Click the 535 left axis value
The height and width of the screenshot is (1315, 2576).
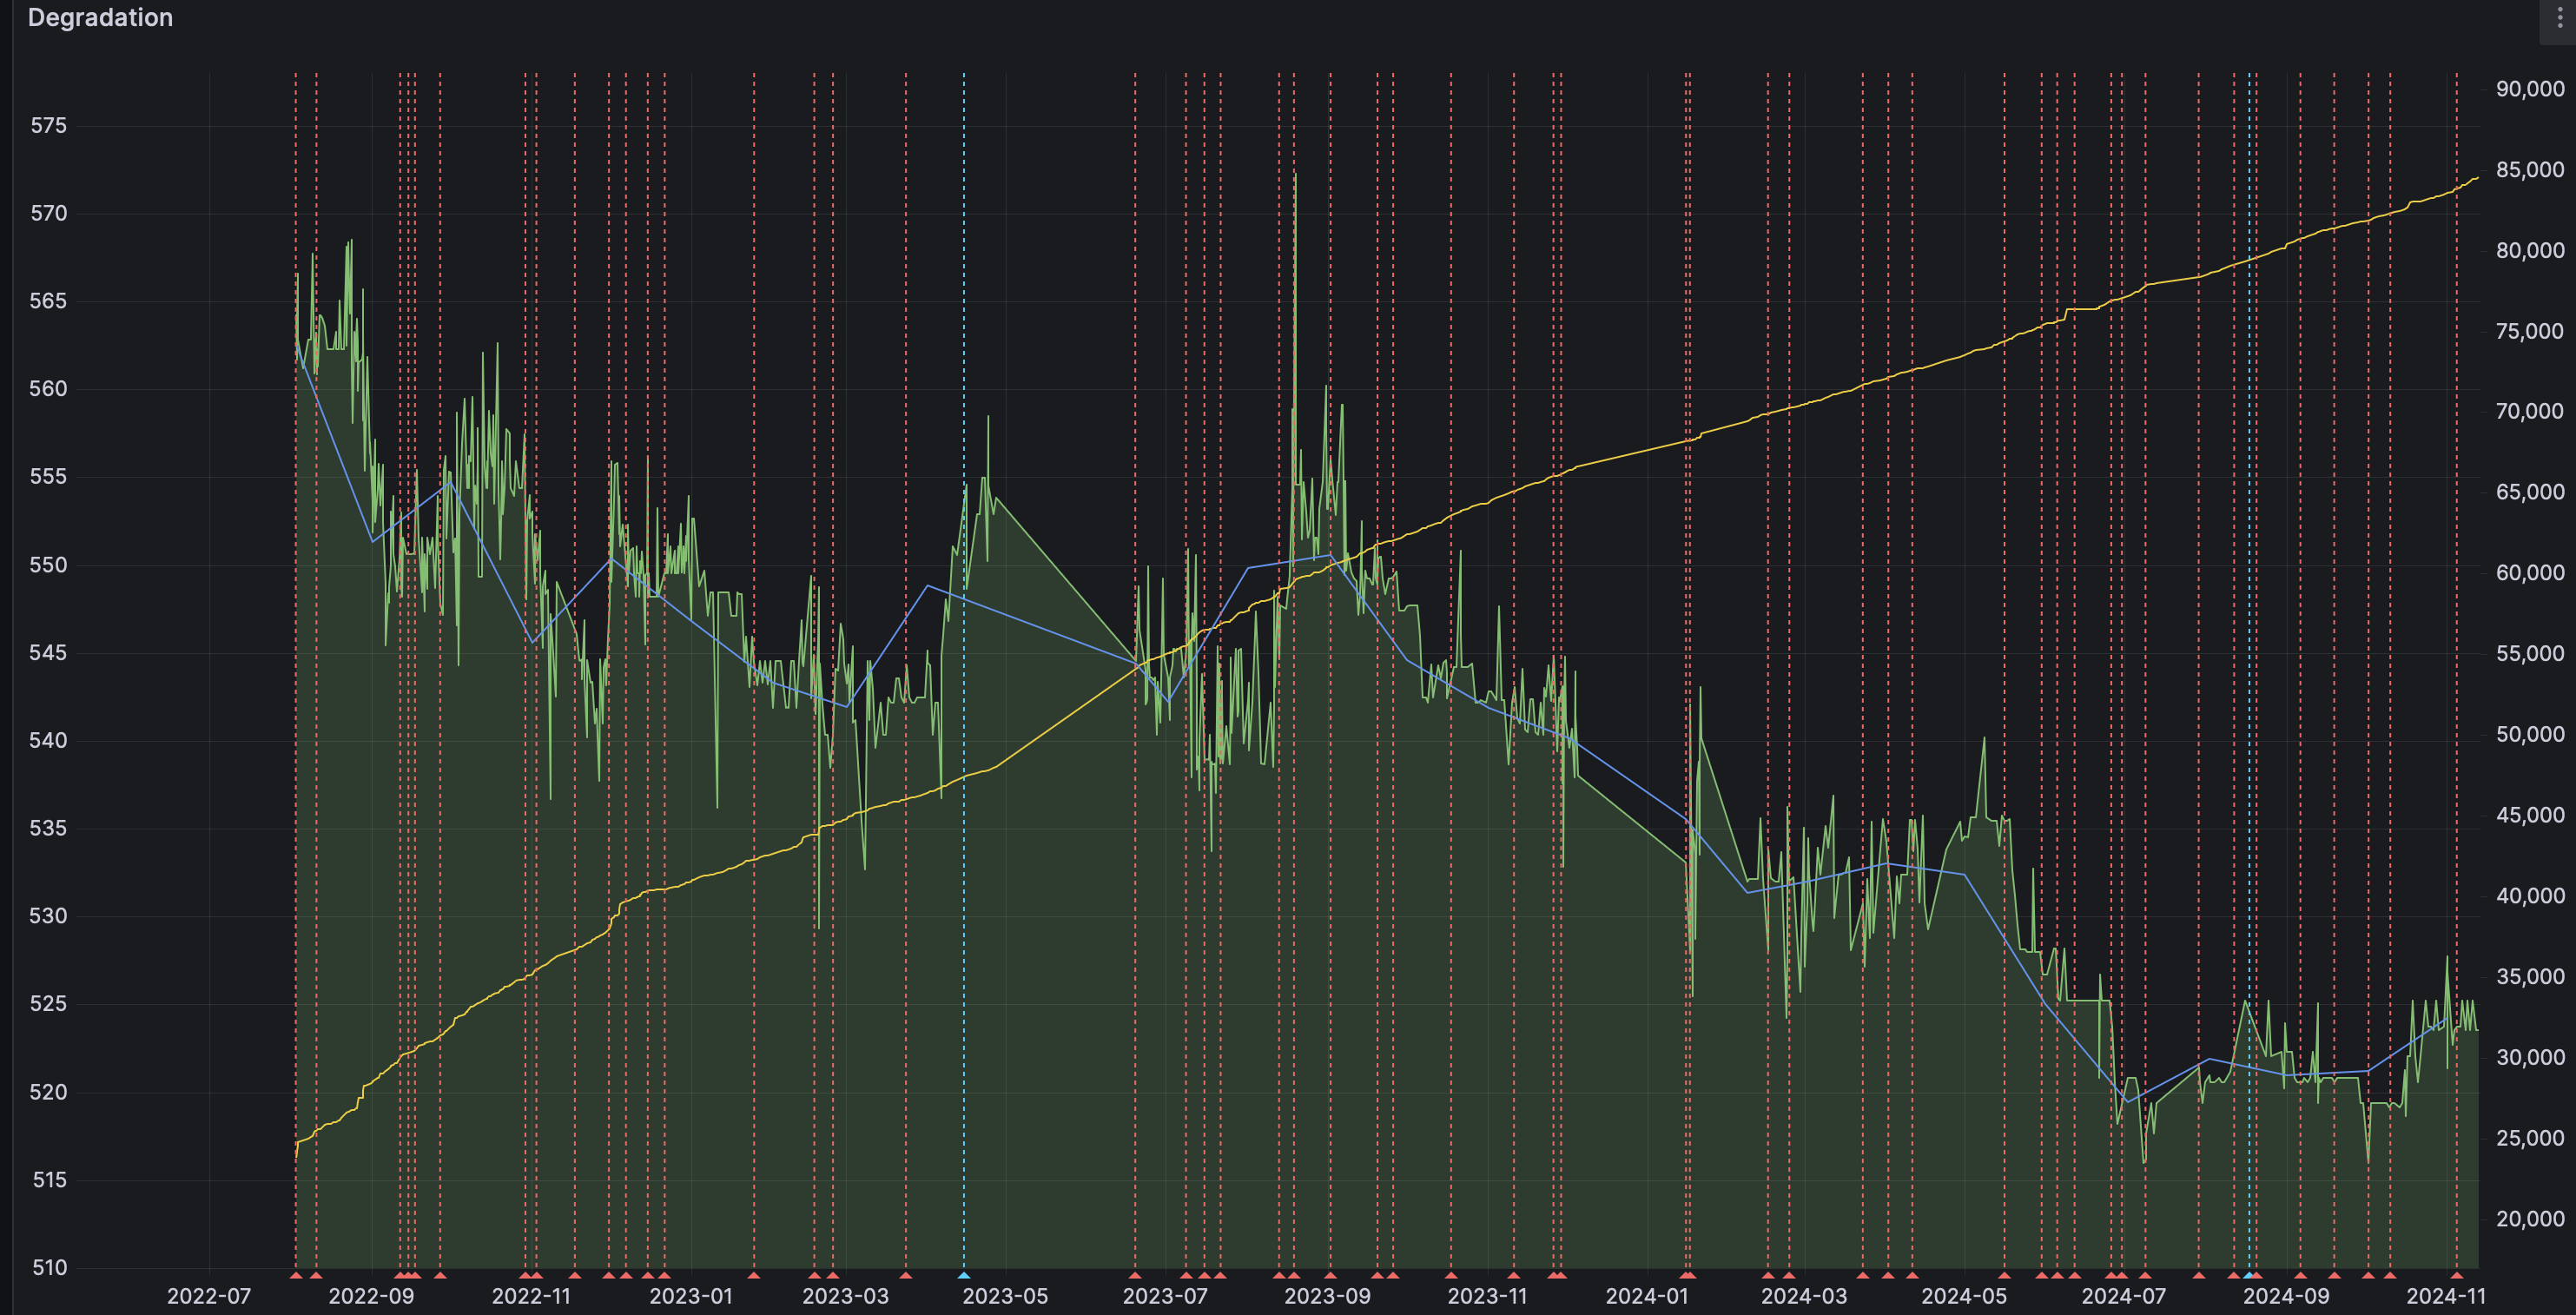pos(48,829)
